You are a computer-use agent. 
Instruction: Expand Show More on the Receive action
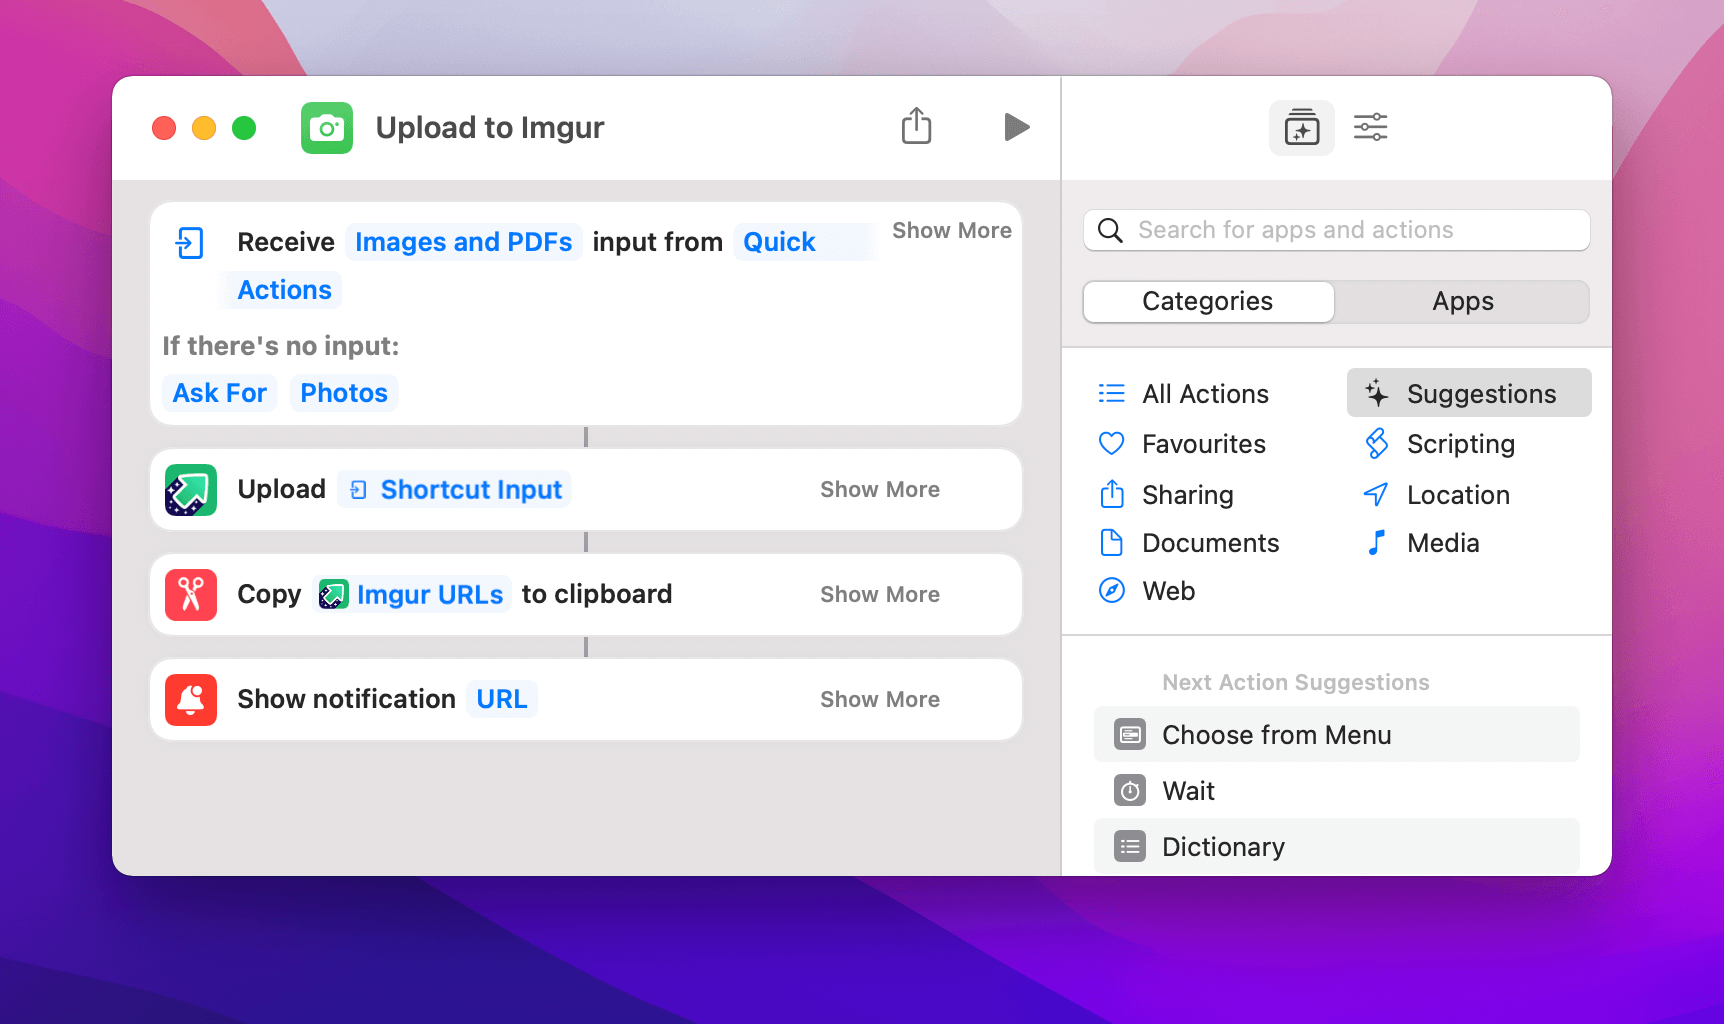pyautogui.click(x=951, y=230)
